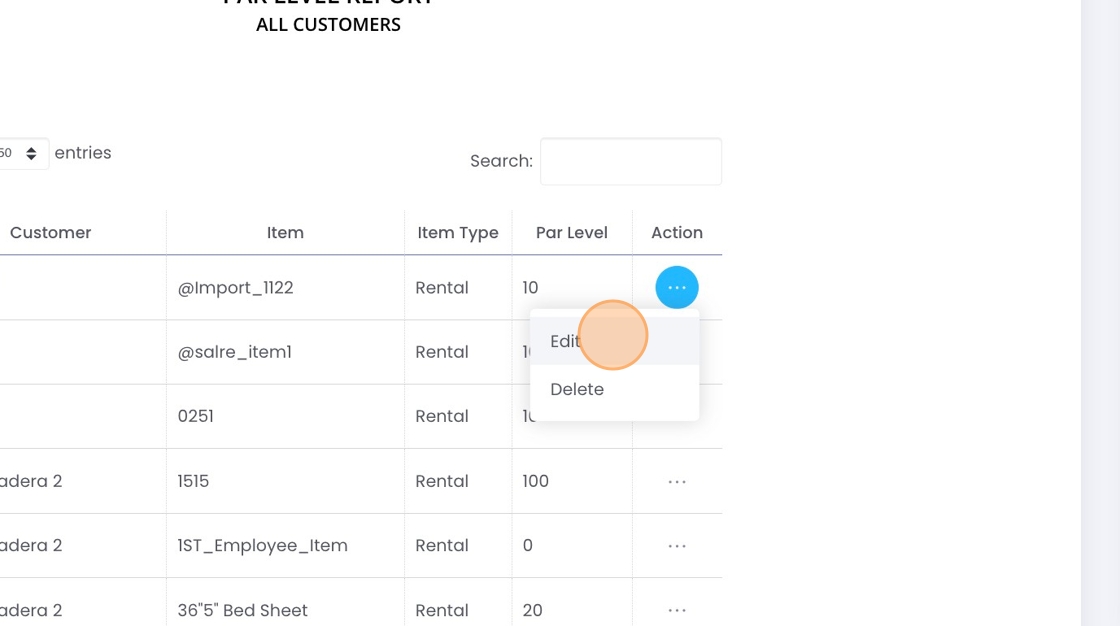1120x626 pixels.
Task: Click the 0251 item cell
Action: (196, 416)
